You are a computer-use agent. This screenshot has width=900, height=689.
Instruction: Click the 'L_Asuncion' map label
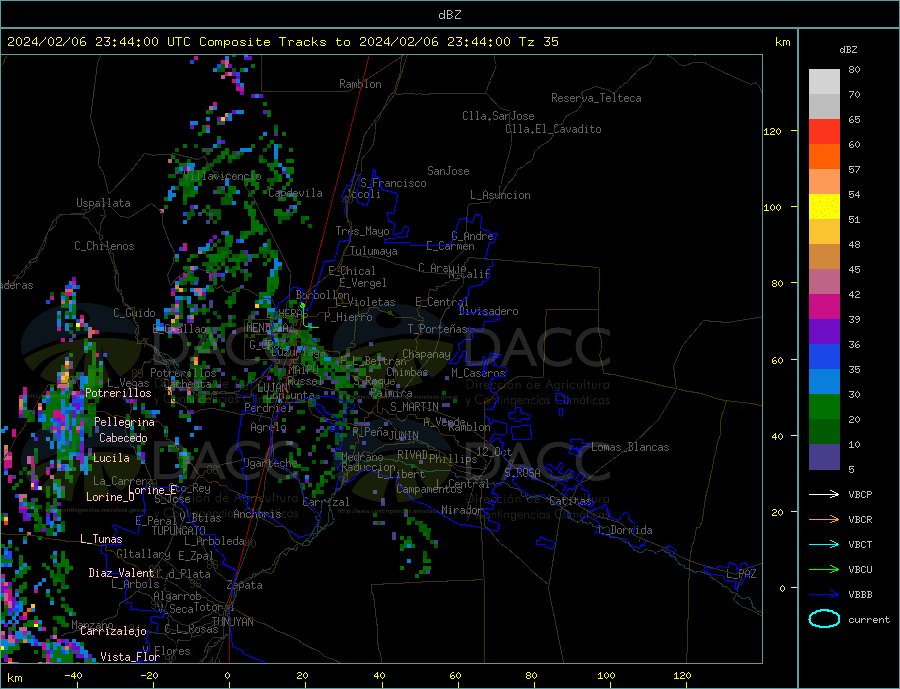(x=500, y=195)
